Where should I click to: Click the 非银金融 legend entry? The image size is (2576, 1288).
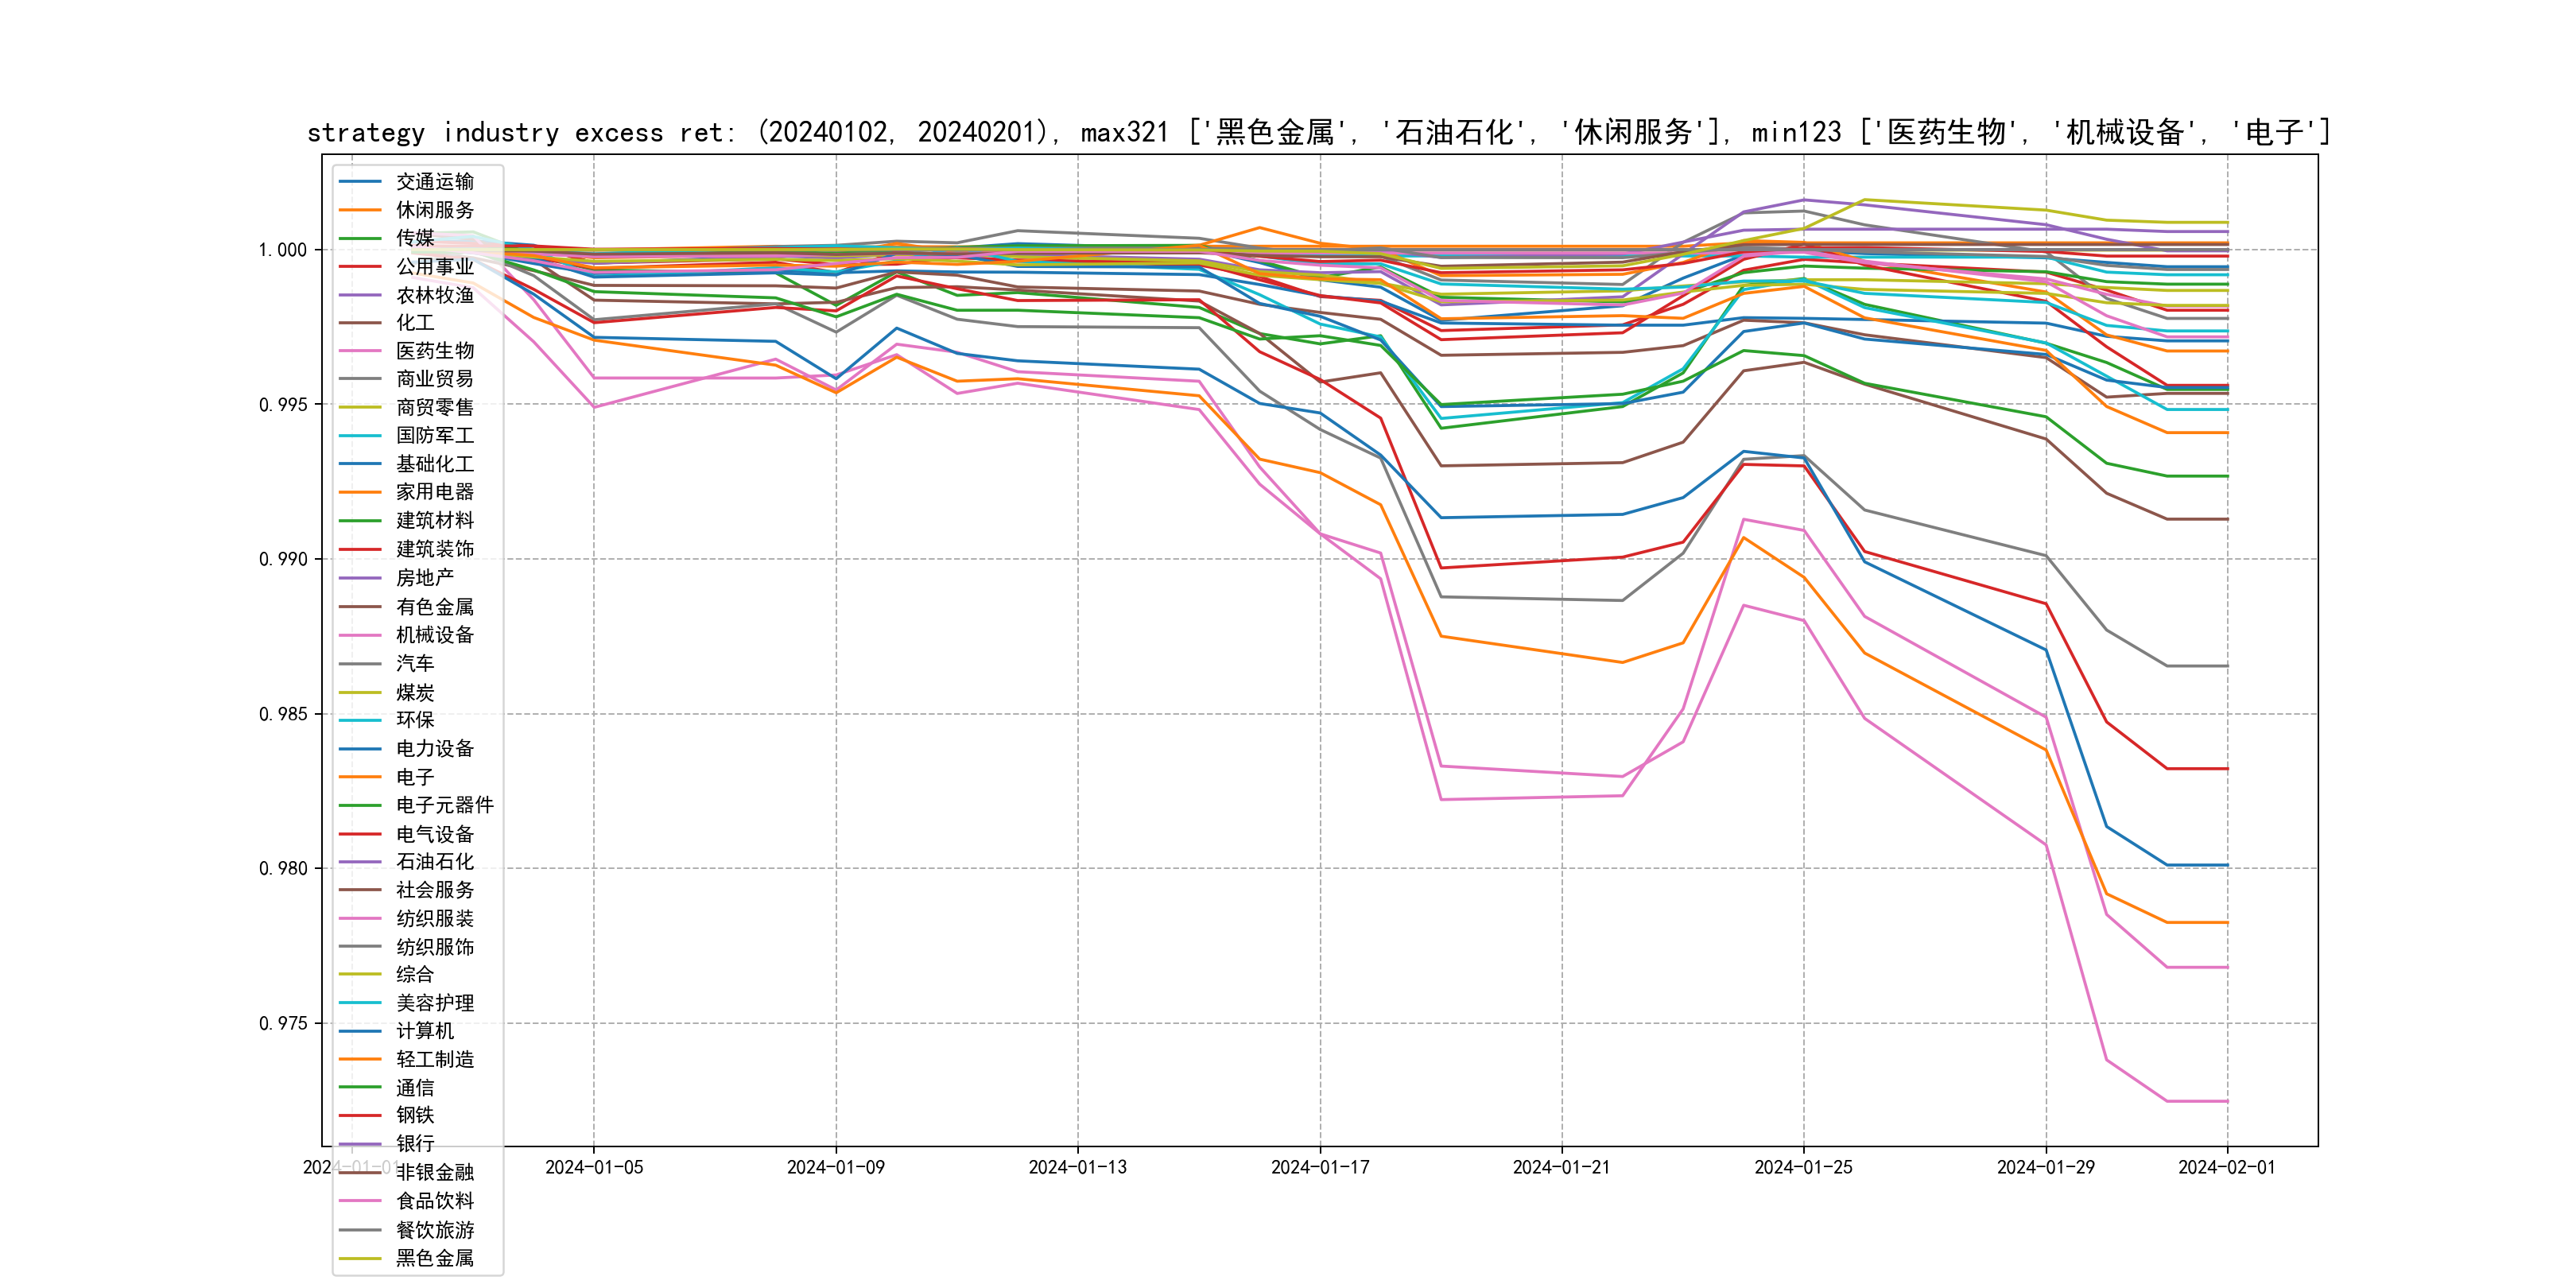click(434, 1172)
